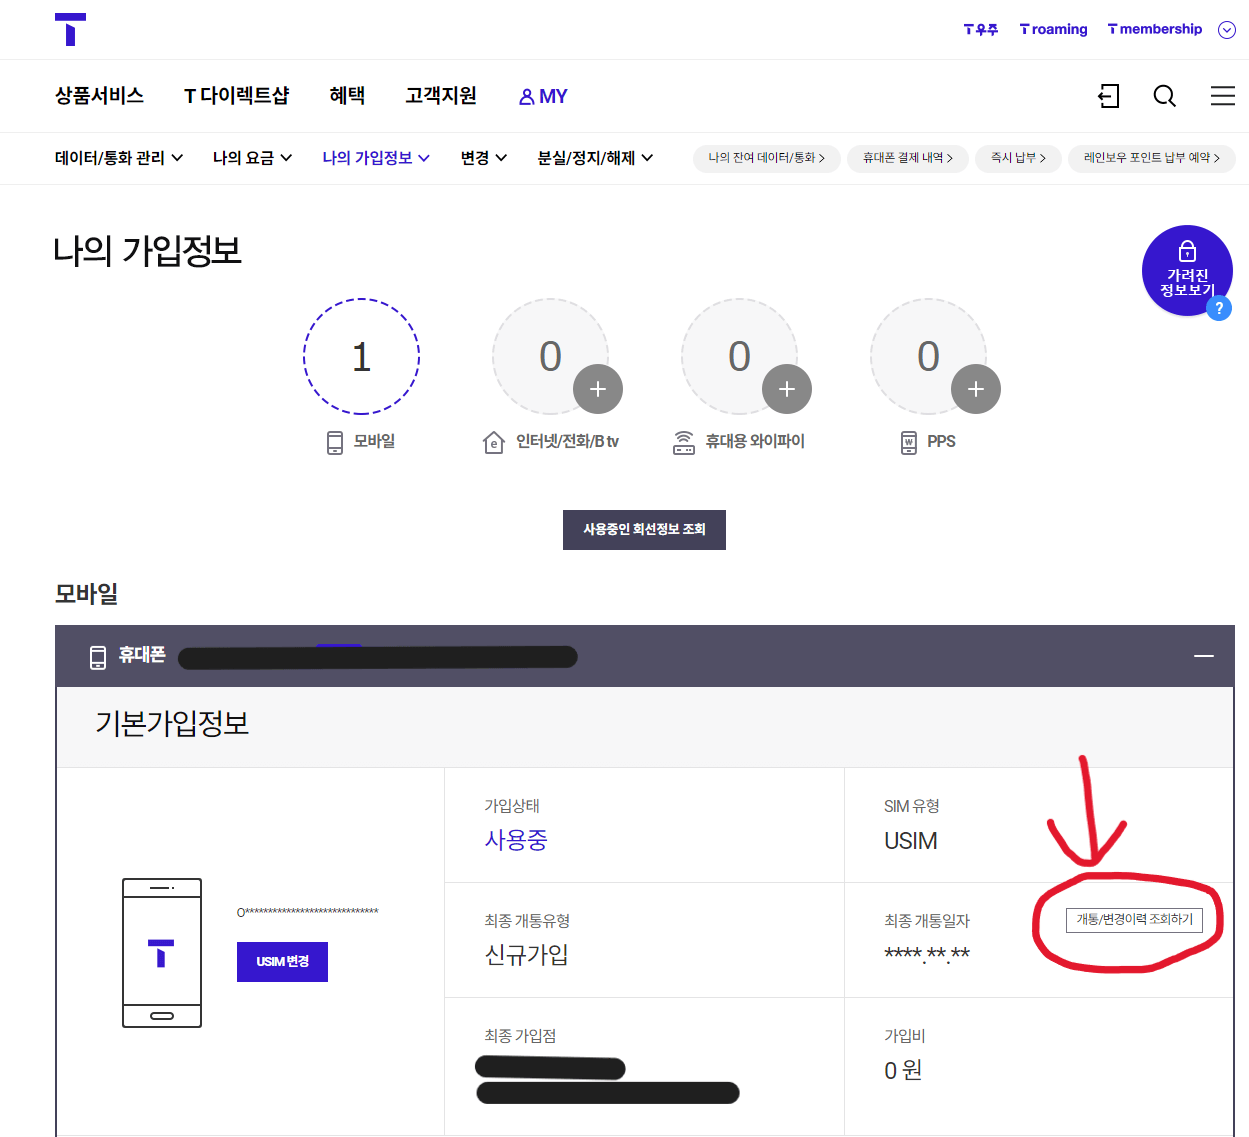Open the T roaming link
The image size is (1249, 1137).
[x=1053, y=29]
